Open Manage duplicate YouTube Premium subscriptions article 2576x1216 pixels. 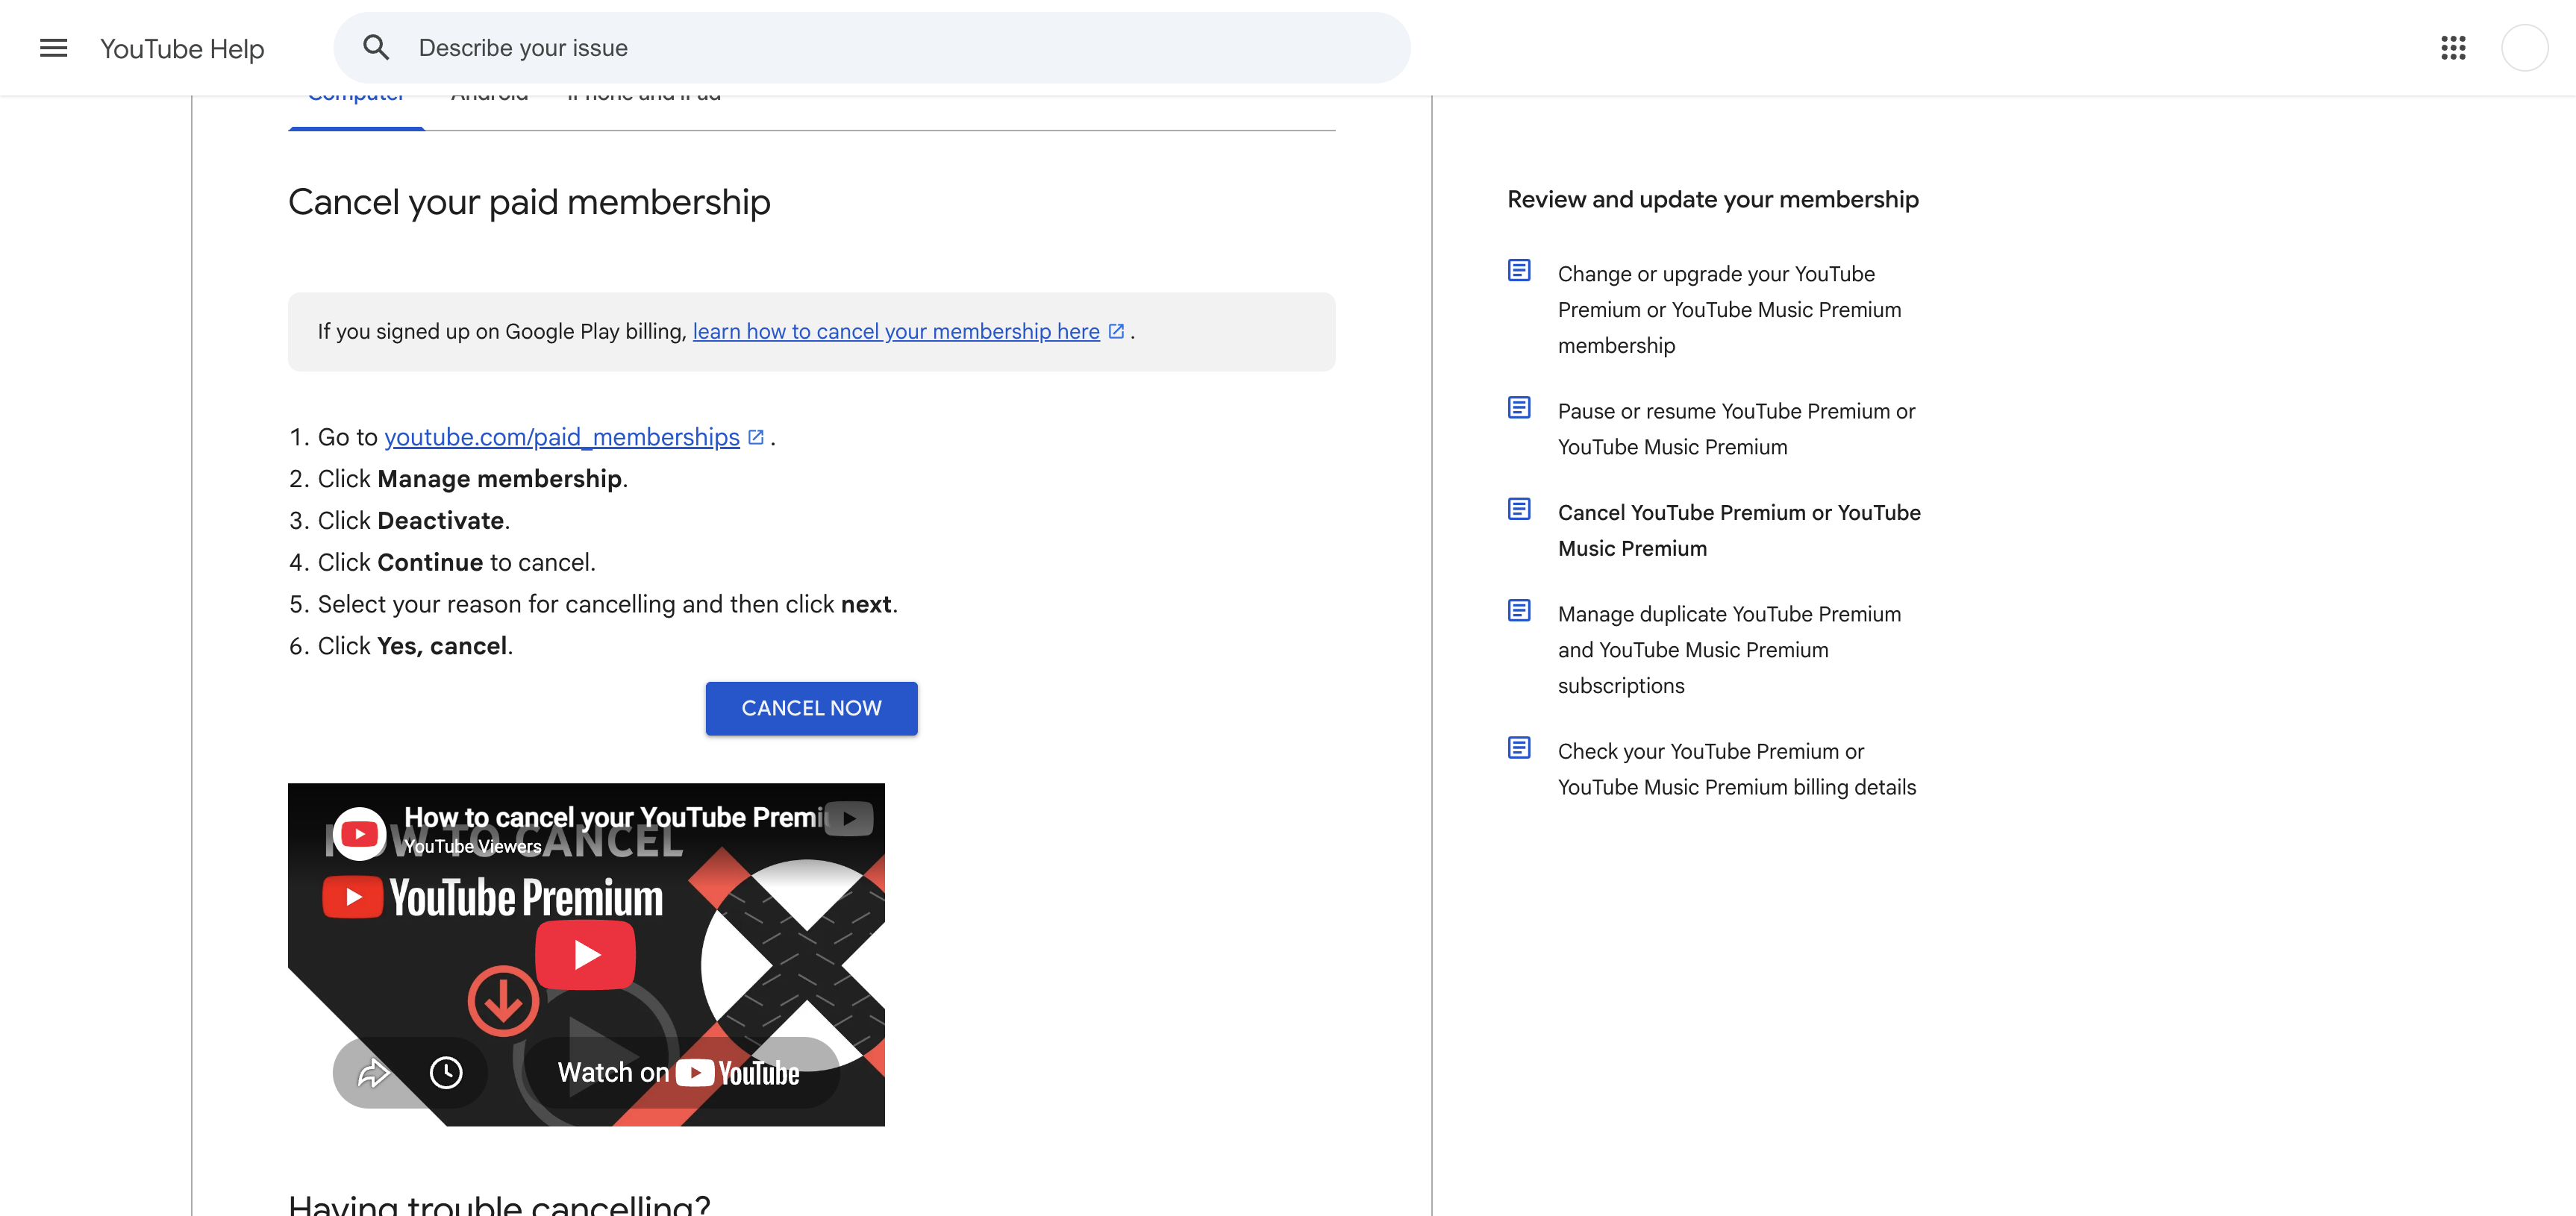pyautogui.click(x=1729, y=650)
